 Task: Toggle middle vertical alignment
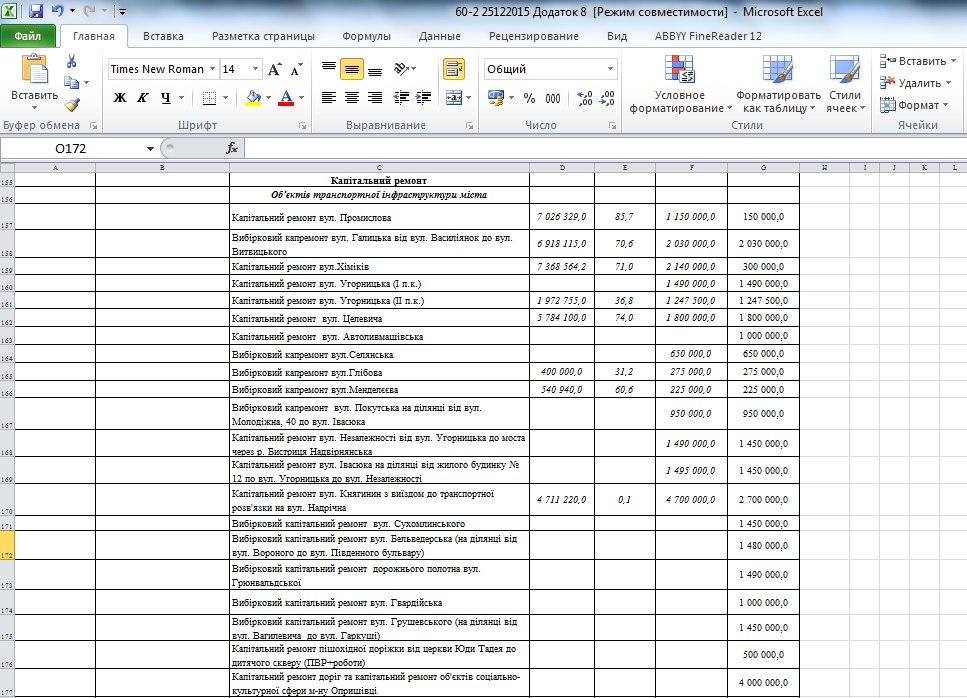(352, 69)
